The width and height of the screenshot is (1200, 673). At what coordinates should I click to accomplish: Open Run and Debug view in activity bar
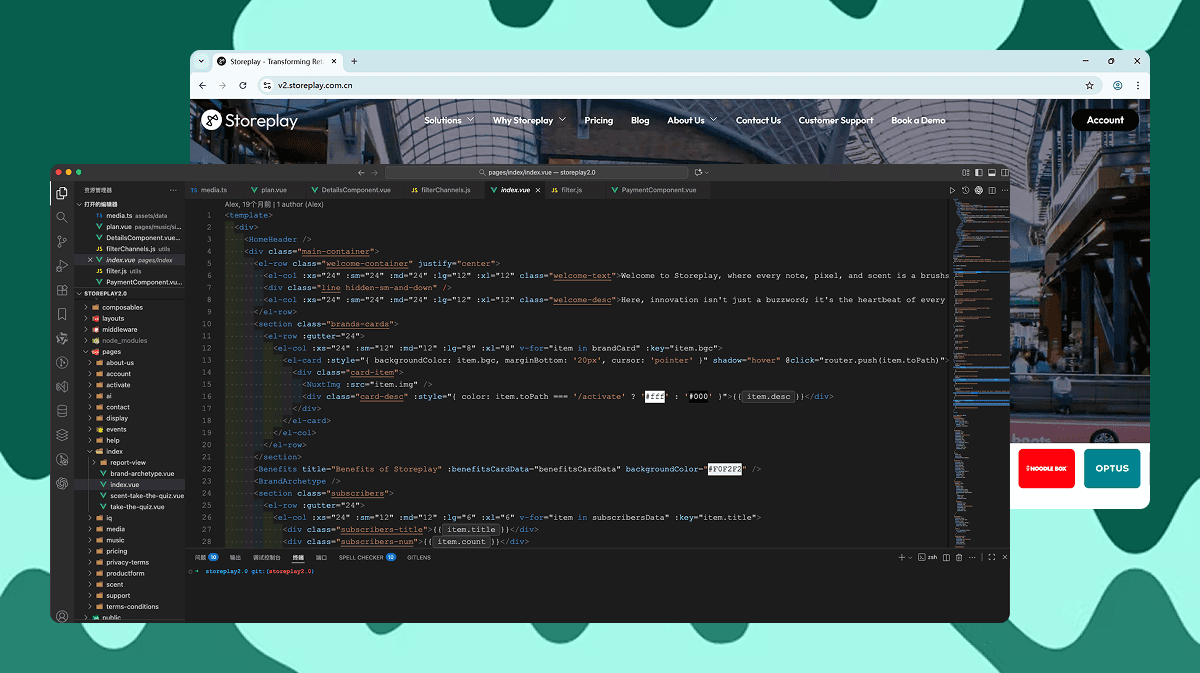pyautogui.click(x=62, y=266)
